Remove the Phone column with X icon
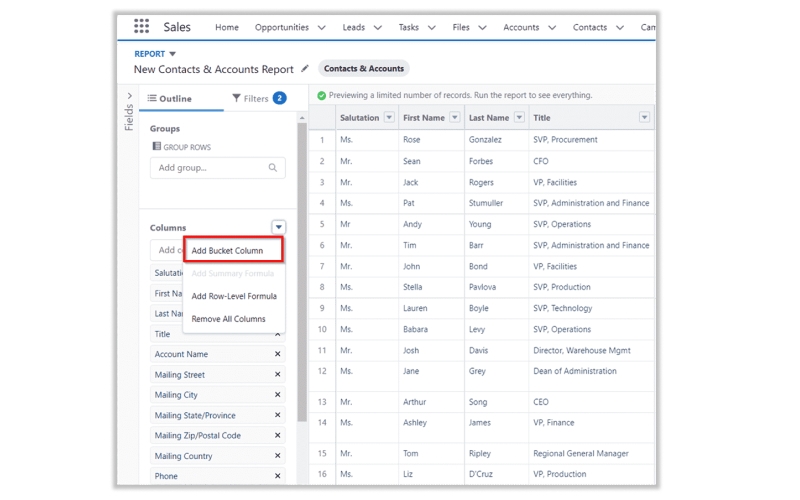Screen dimensions: 800x500 (x=278, y=476)
